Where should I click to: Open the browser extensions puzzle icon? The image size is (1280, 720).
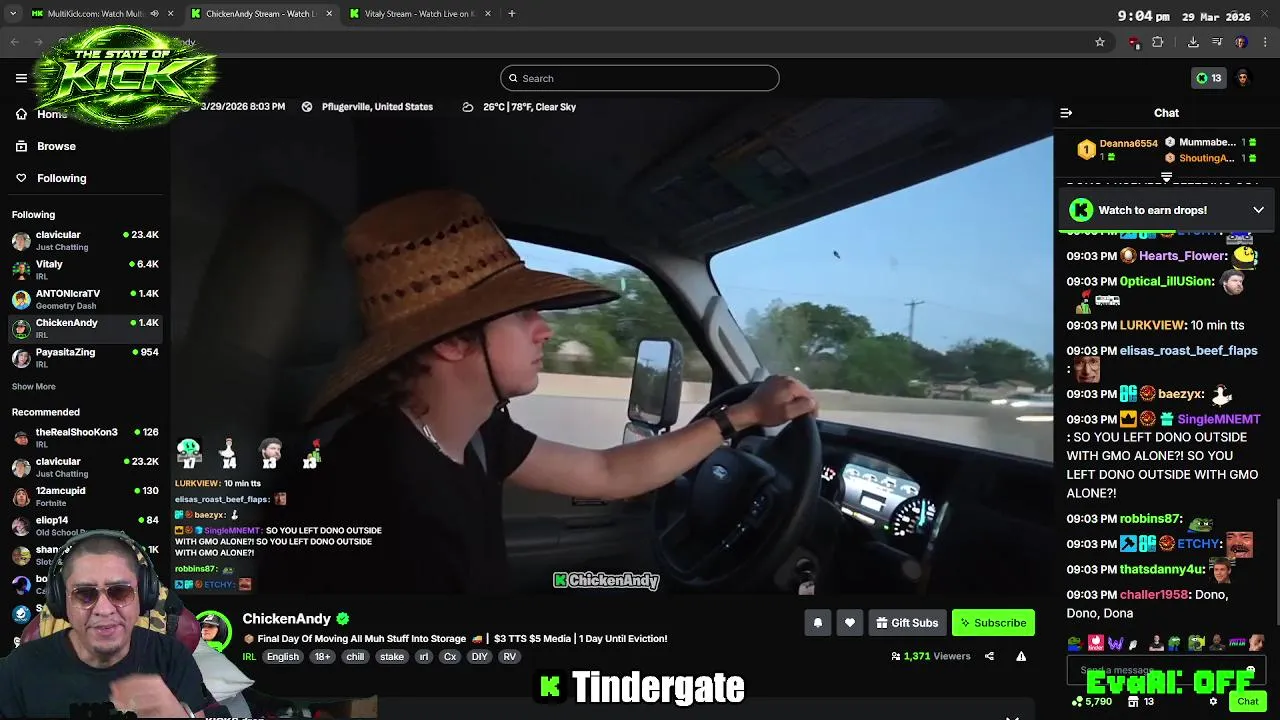[x=1158, y=42]
